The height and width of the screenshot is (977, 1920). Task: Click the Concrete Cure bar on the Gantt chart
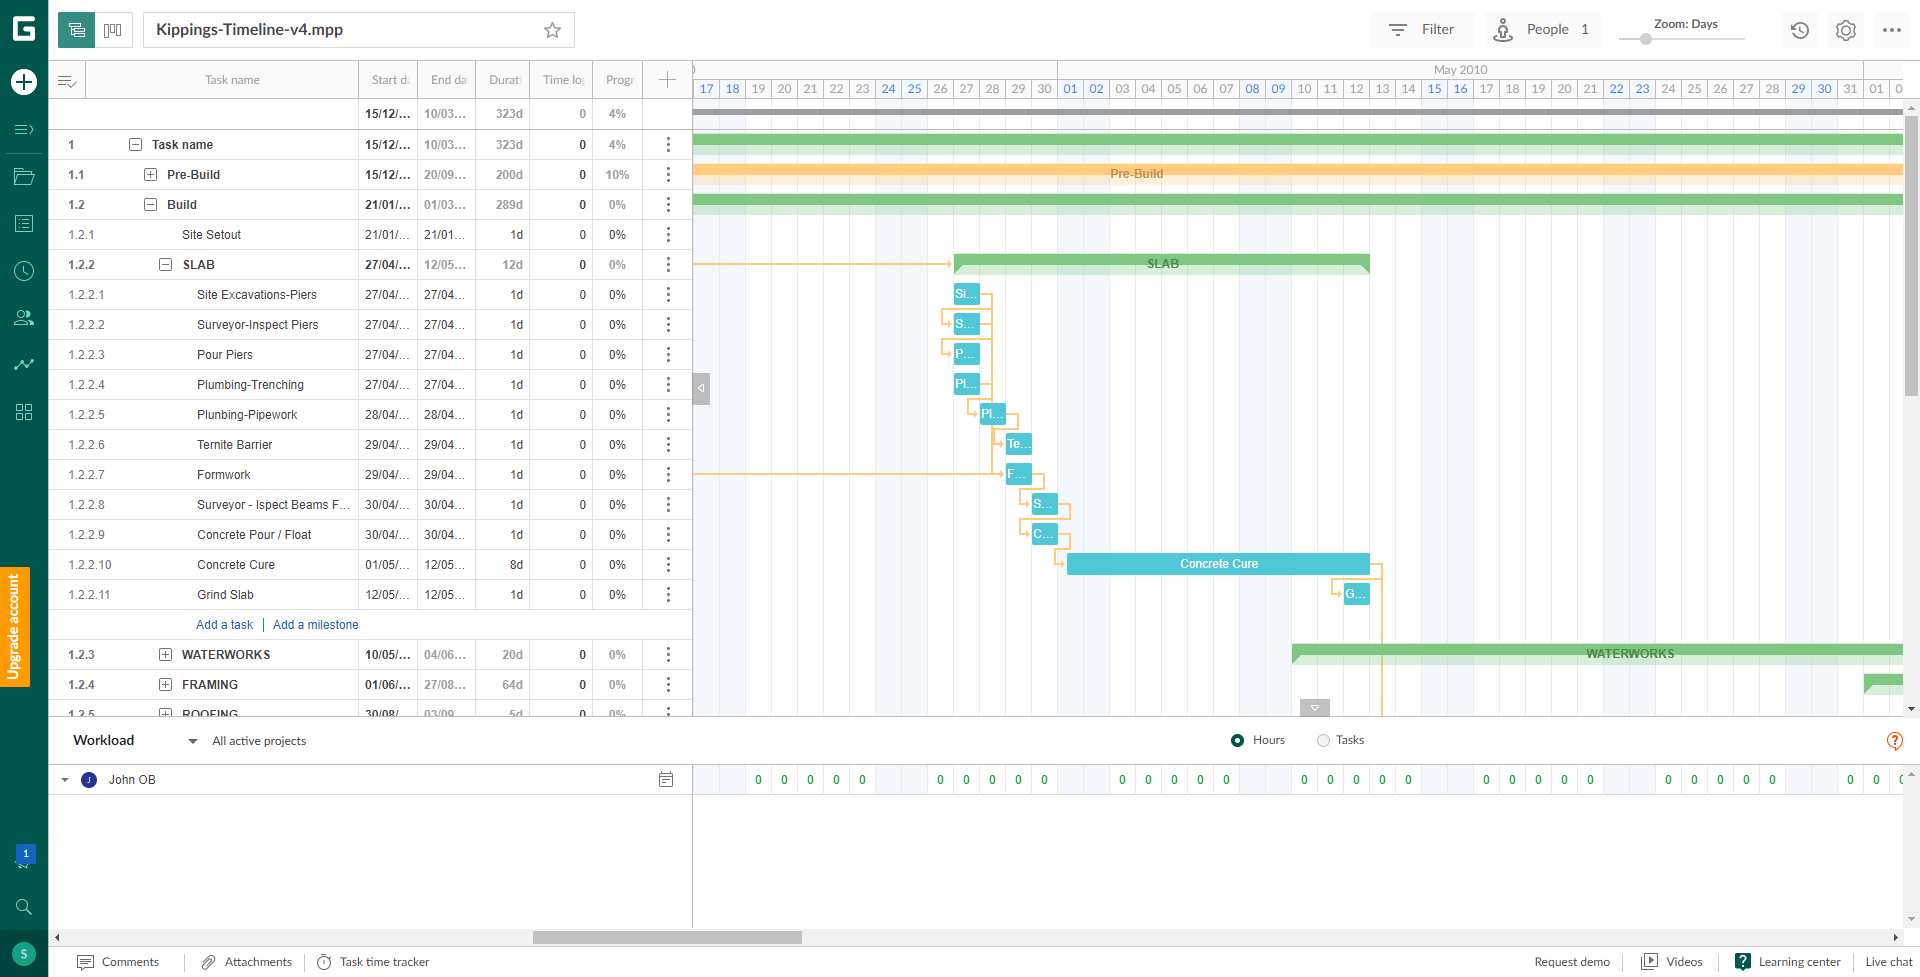pyautogui.click(x=1218, y=564)
